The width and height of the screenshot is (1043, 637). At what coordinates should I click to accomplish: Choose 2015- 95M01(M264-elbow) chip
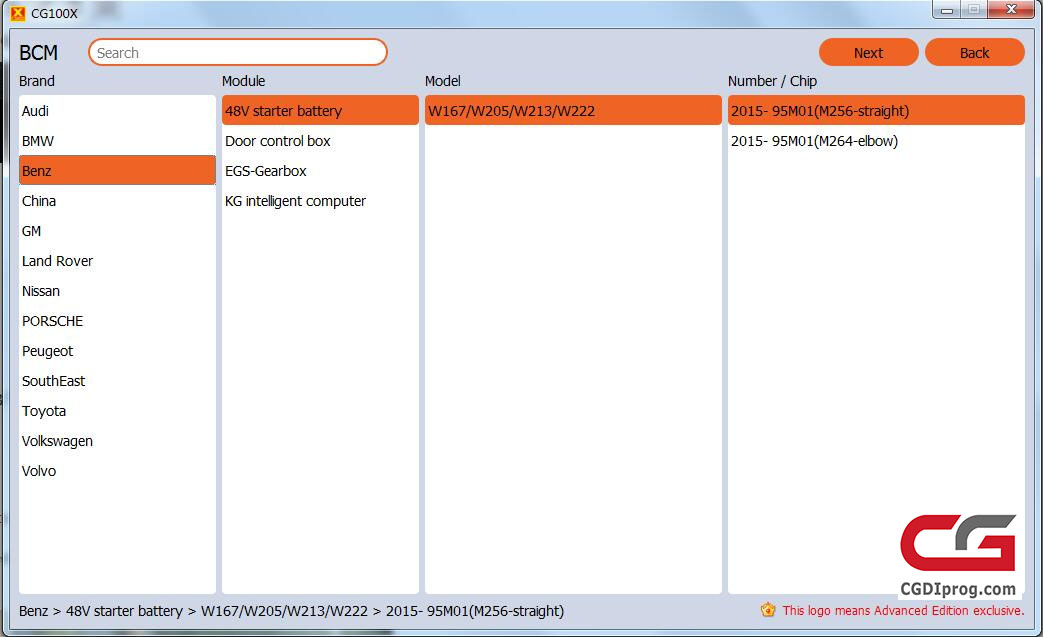(x=876, y=140)
